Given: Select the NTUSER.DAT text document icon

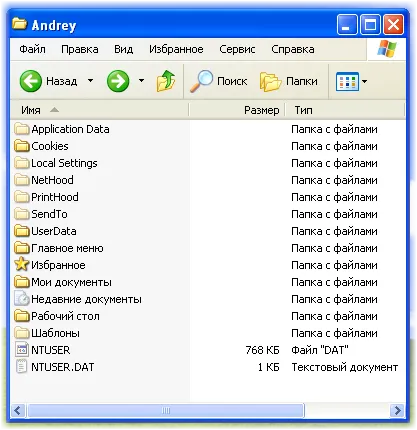Looking at the screenshot, I should click(x=22, y=367).
